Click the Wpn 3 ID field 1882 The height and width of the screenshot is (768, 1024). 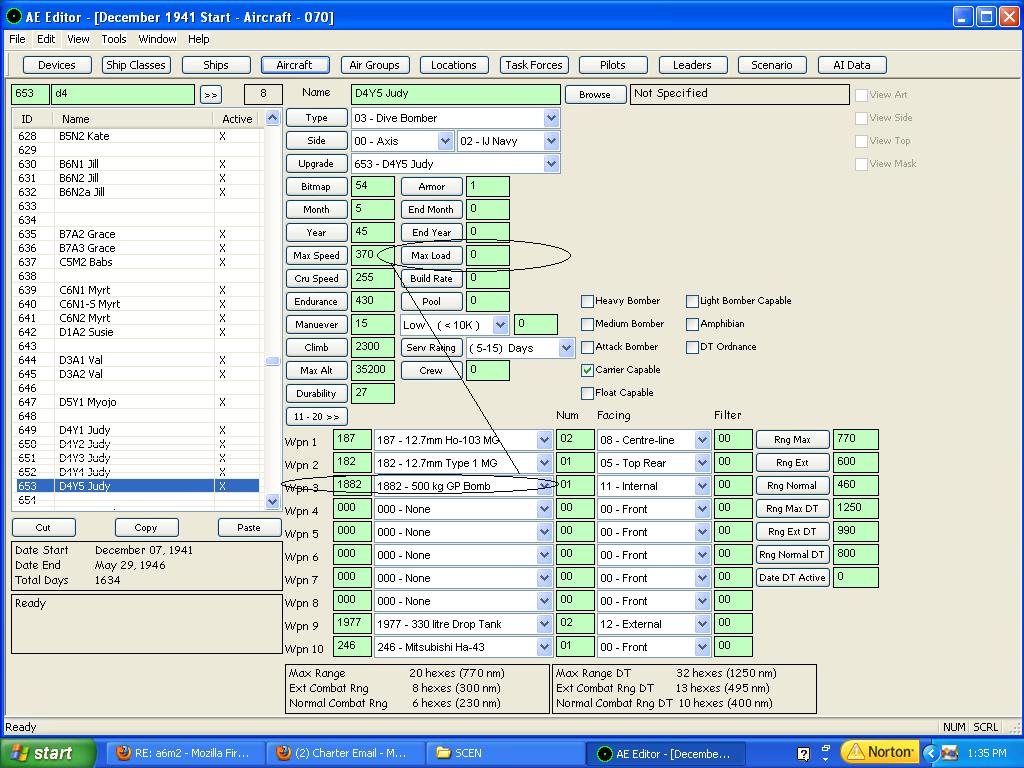(x=353, y=485)
